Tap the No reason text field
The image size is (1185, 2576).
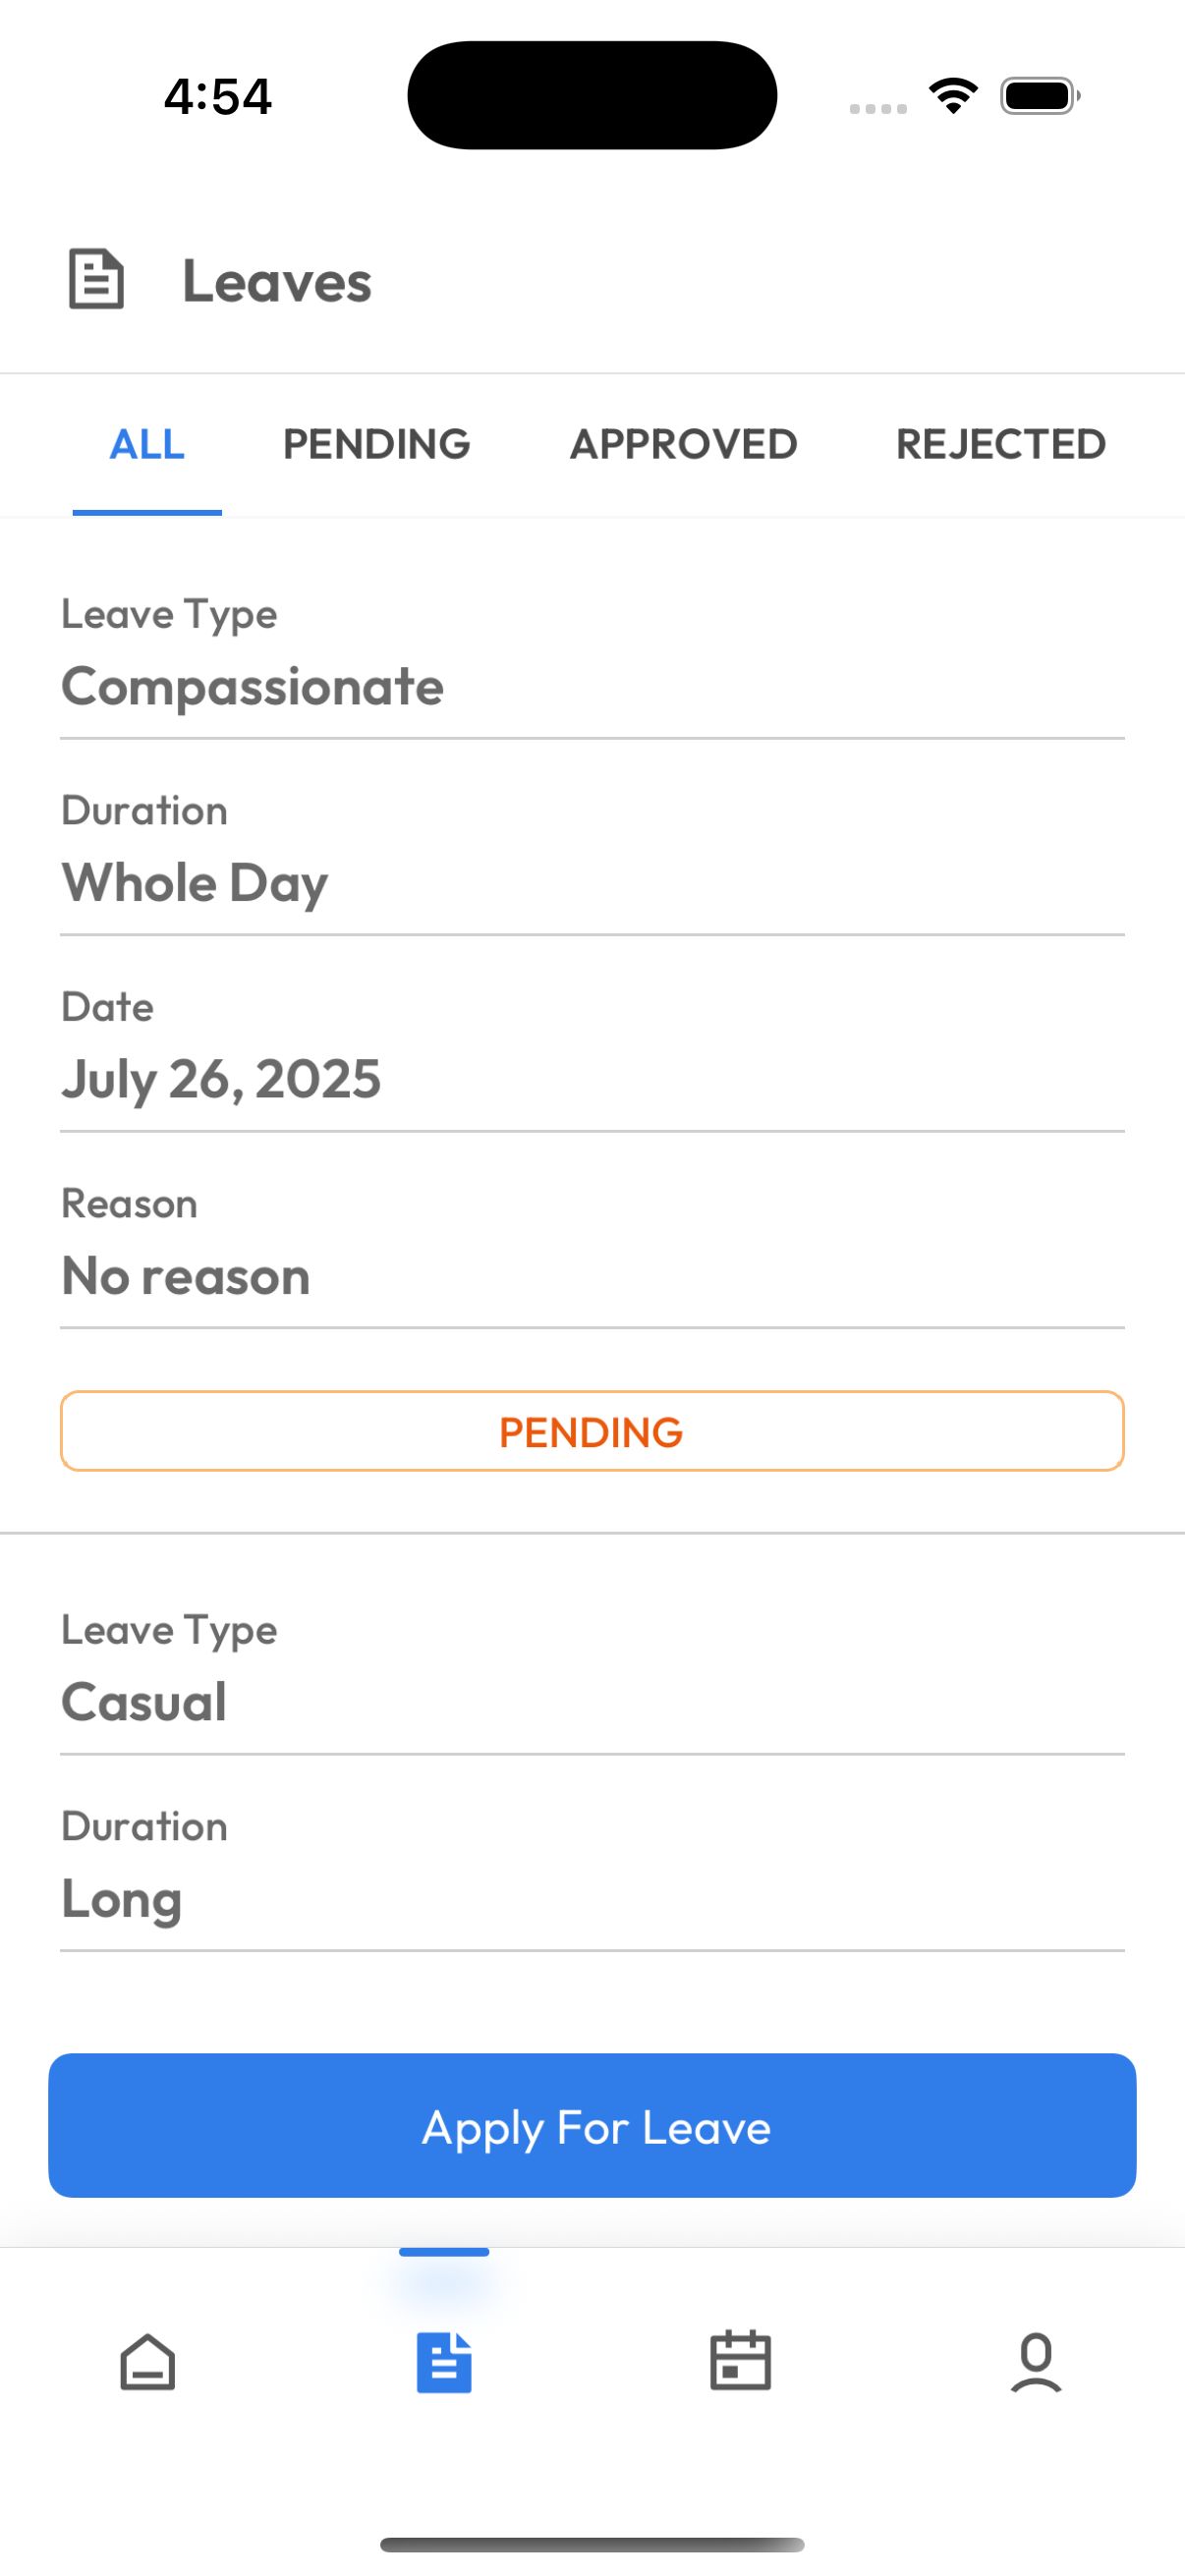coord(186,1276)
